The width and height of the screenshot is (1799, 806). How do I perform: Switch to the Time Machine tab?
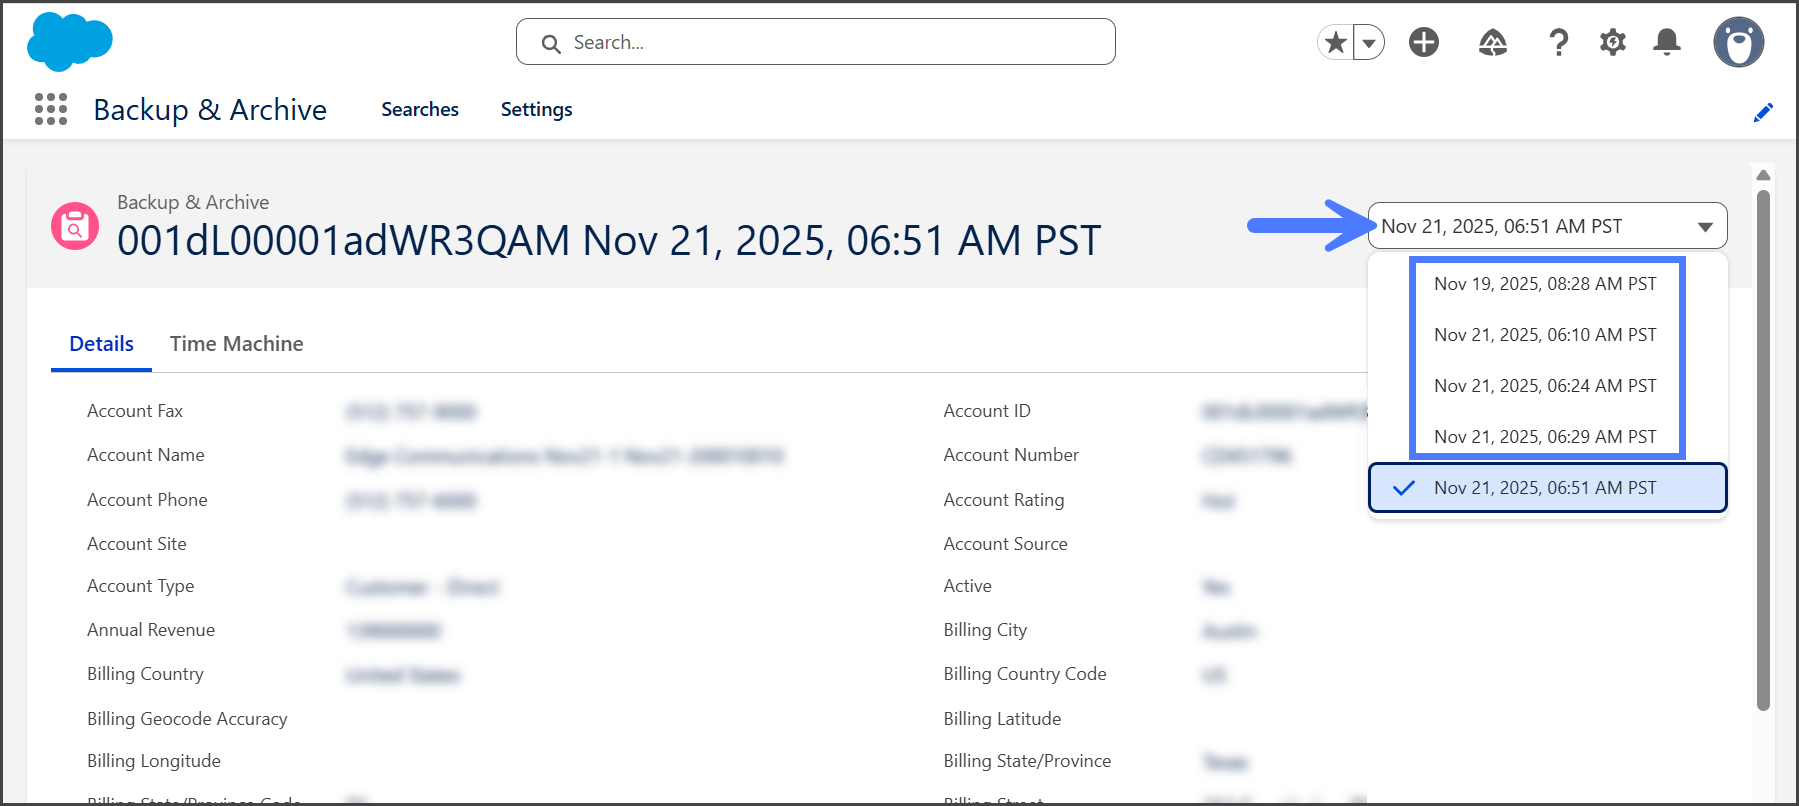pos(236,344)
